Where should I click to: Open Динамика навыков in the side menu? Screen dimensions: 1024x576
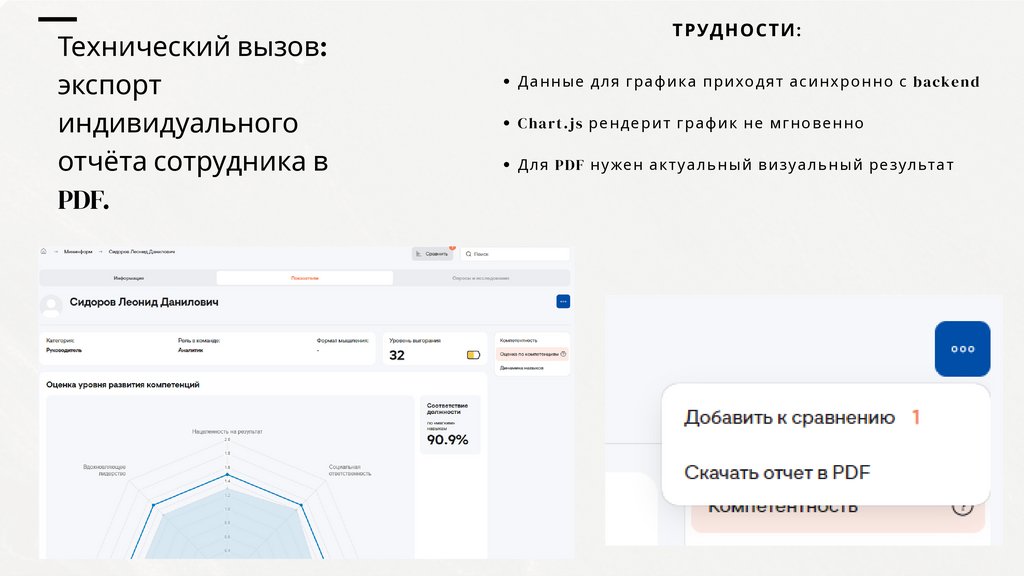point(522,368)
